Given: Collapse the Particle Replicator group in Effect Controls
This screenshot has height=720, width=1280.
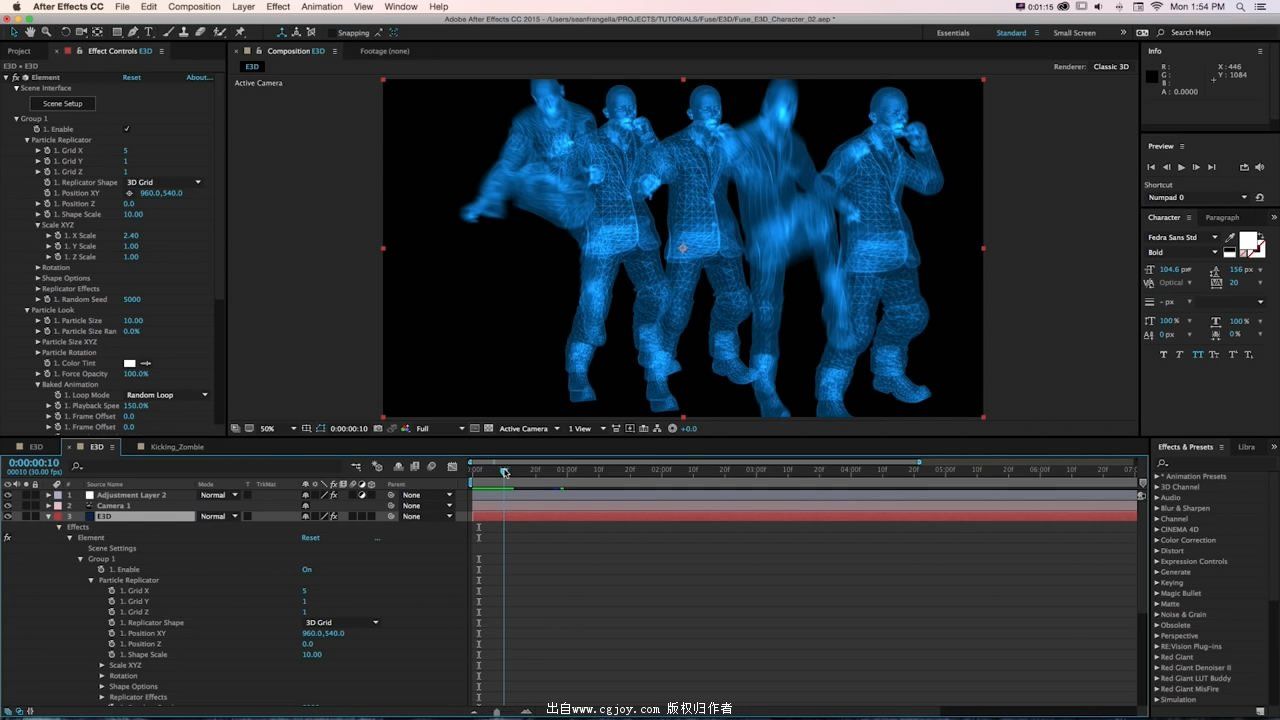Looking at the screenshot, I should [x=27, y=140].
